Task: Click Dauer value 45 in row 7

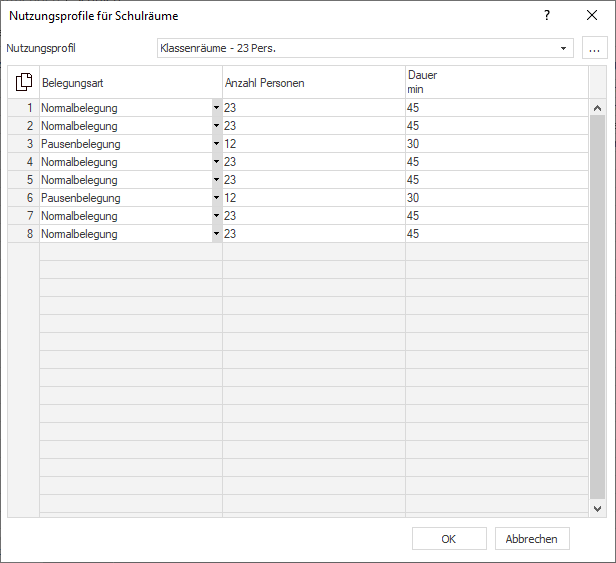Action: coord(497,216)
